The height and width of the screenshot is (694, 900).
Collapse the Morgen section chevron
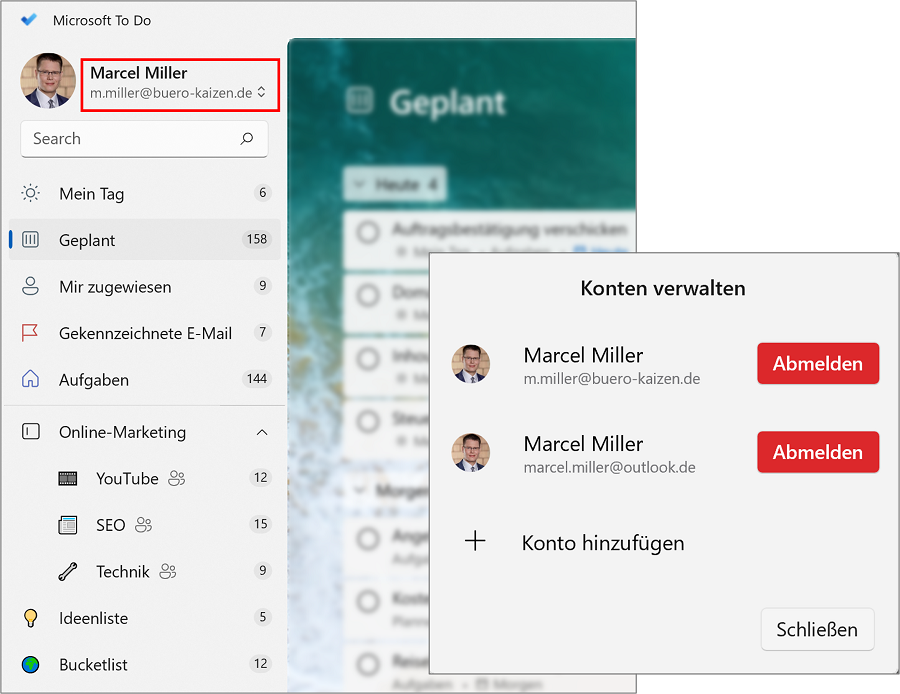(360, 490)
